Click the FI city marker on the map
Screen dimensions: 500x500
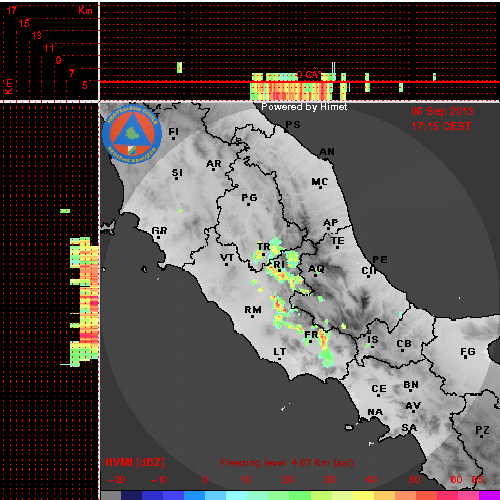pos(173,138)
